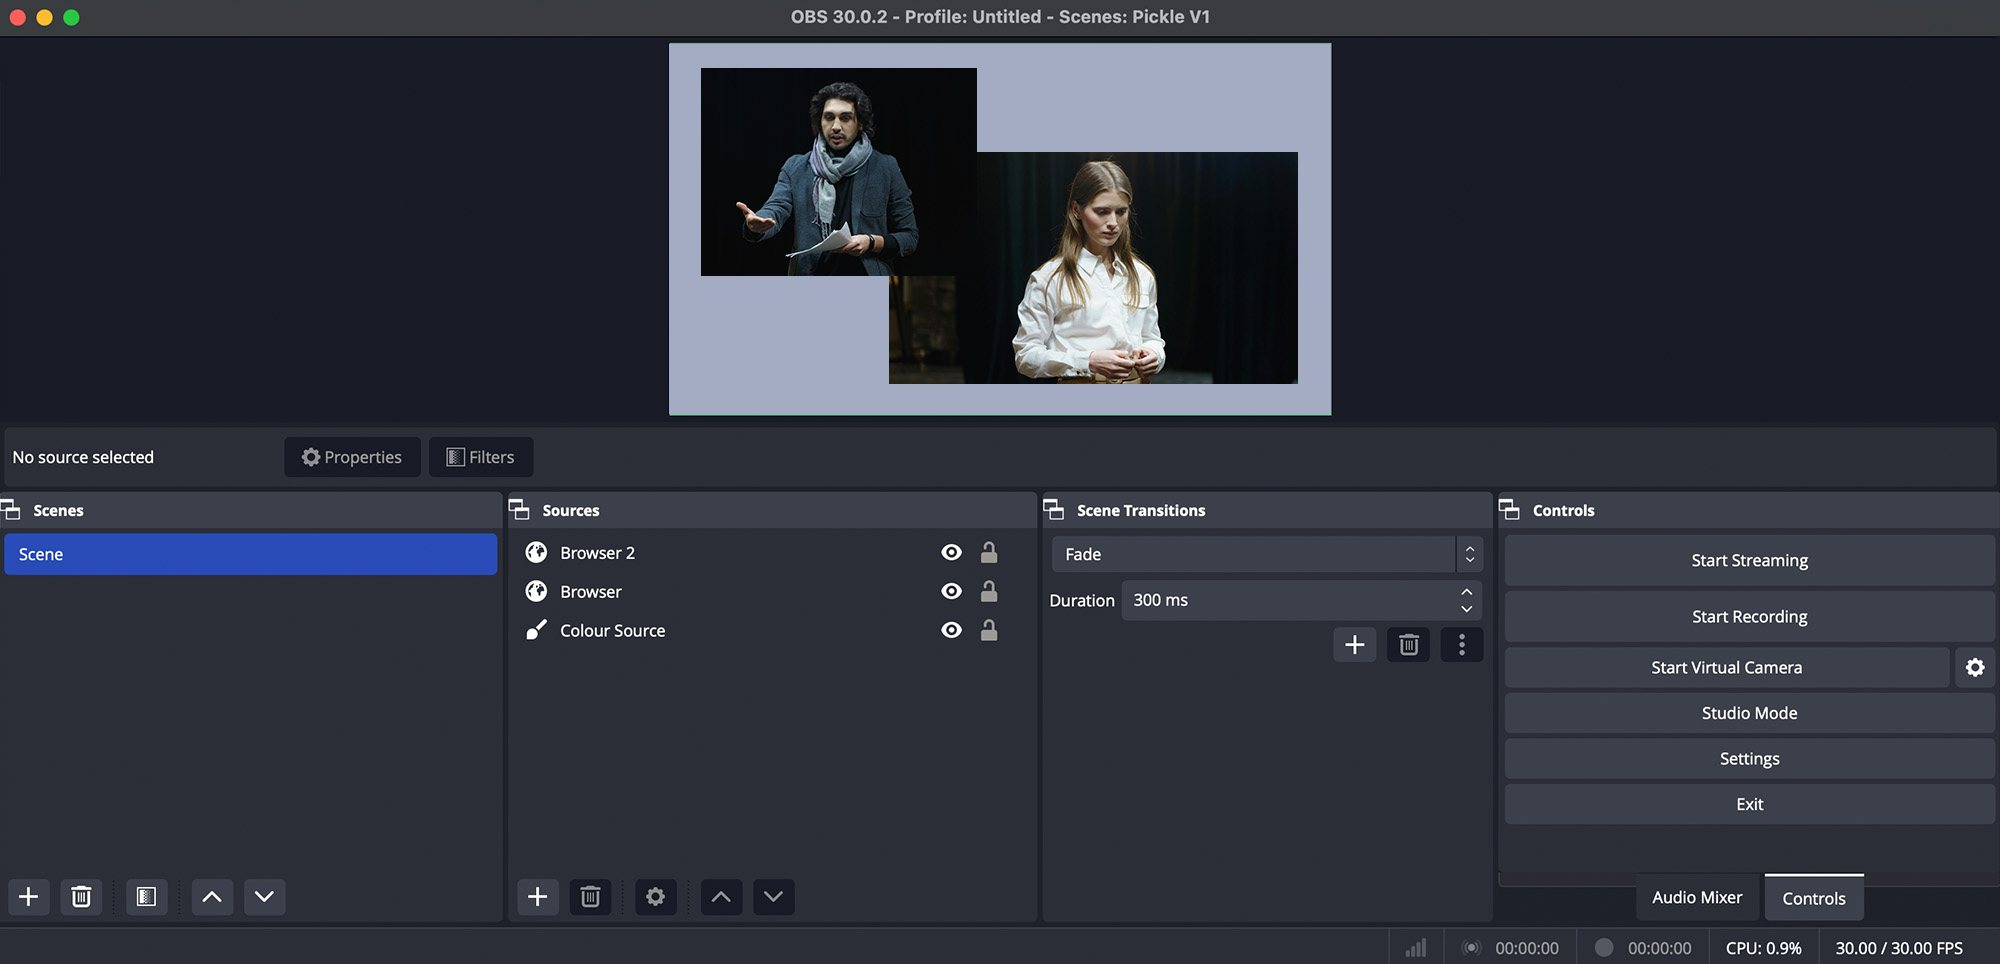
Task: Add a new scene transition
Action: click(x=1355, y=645)
